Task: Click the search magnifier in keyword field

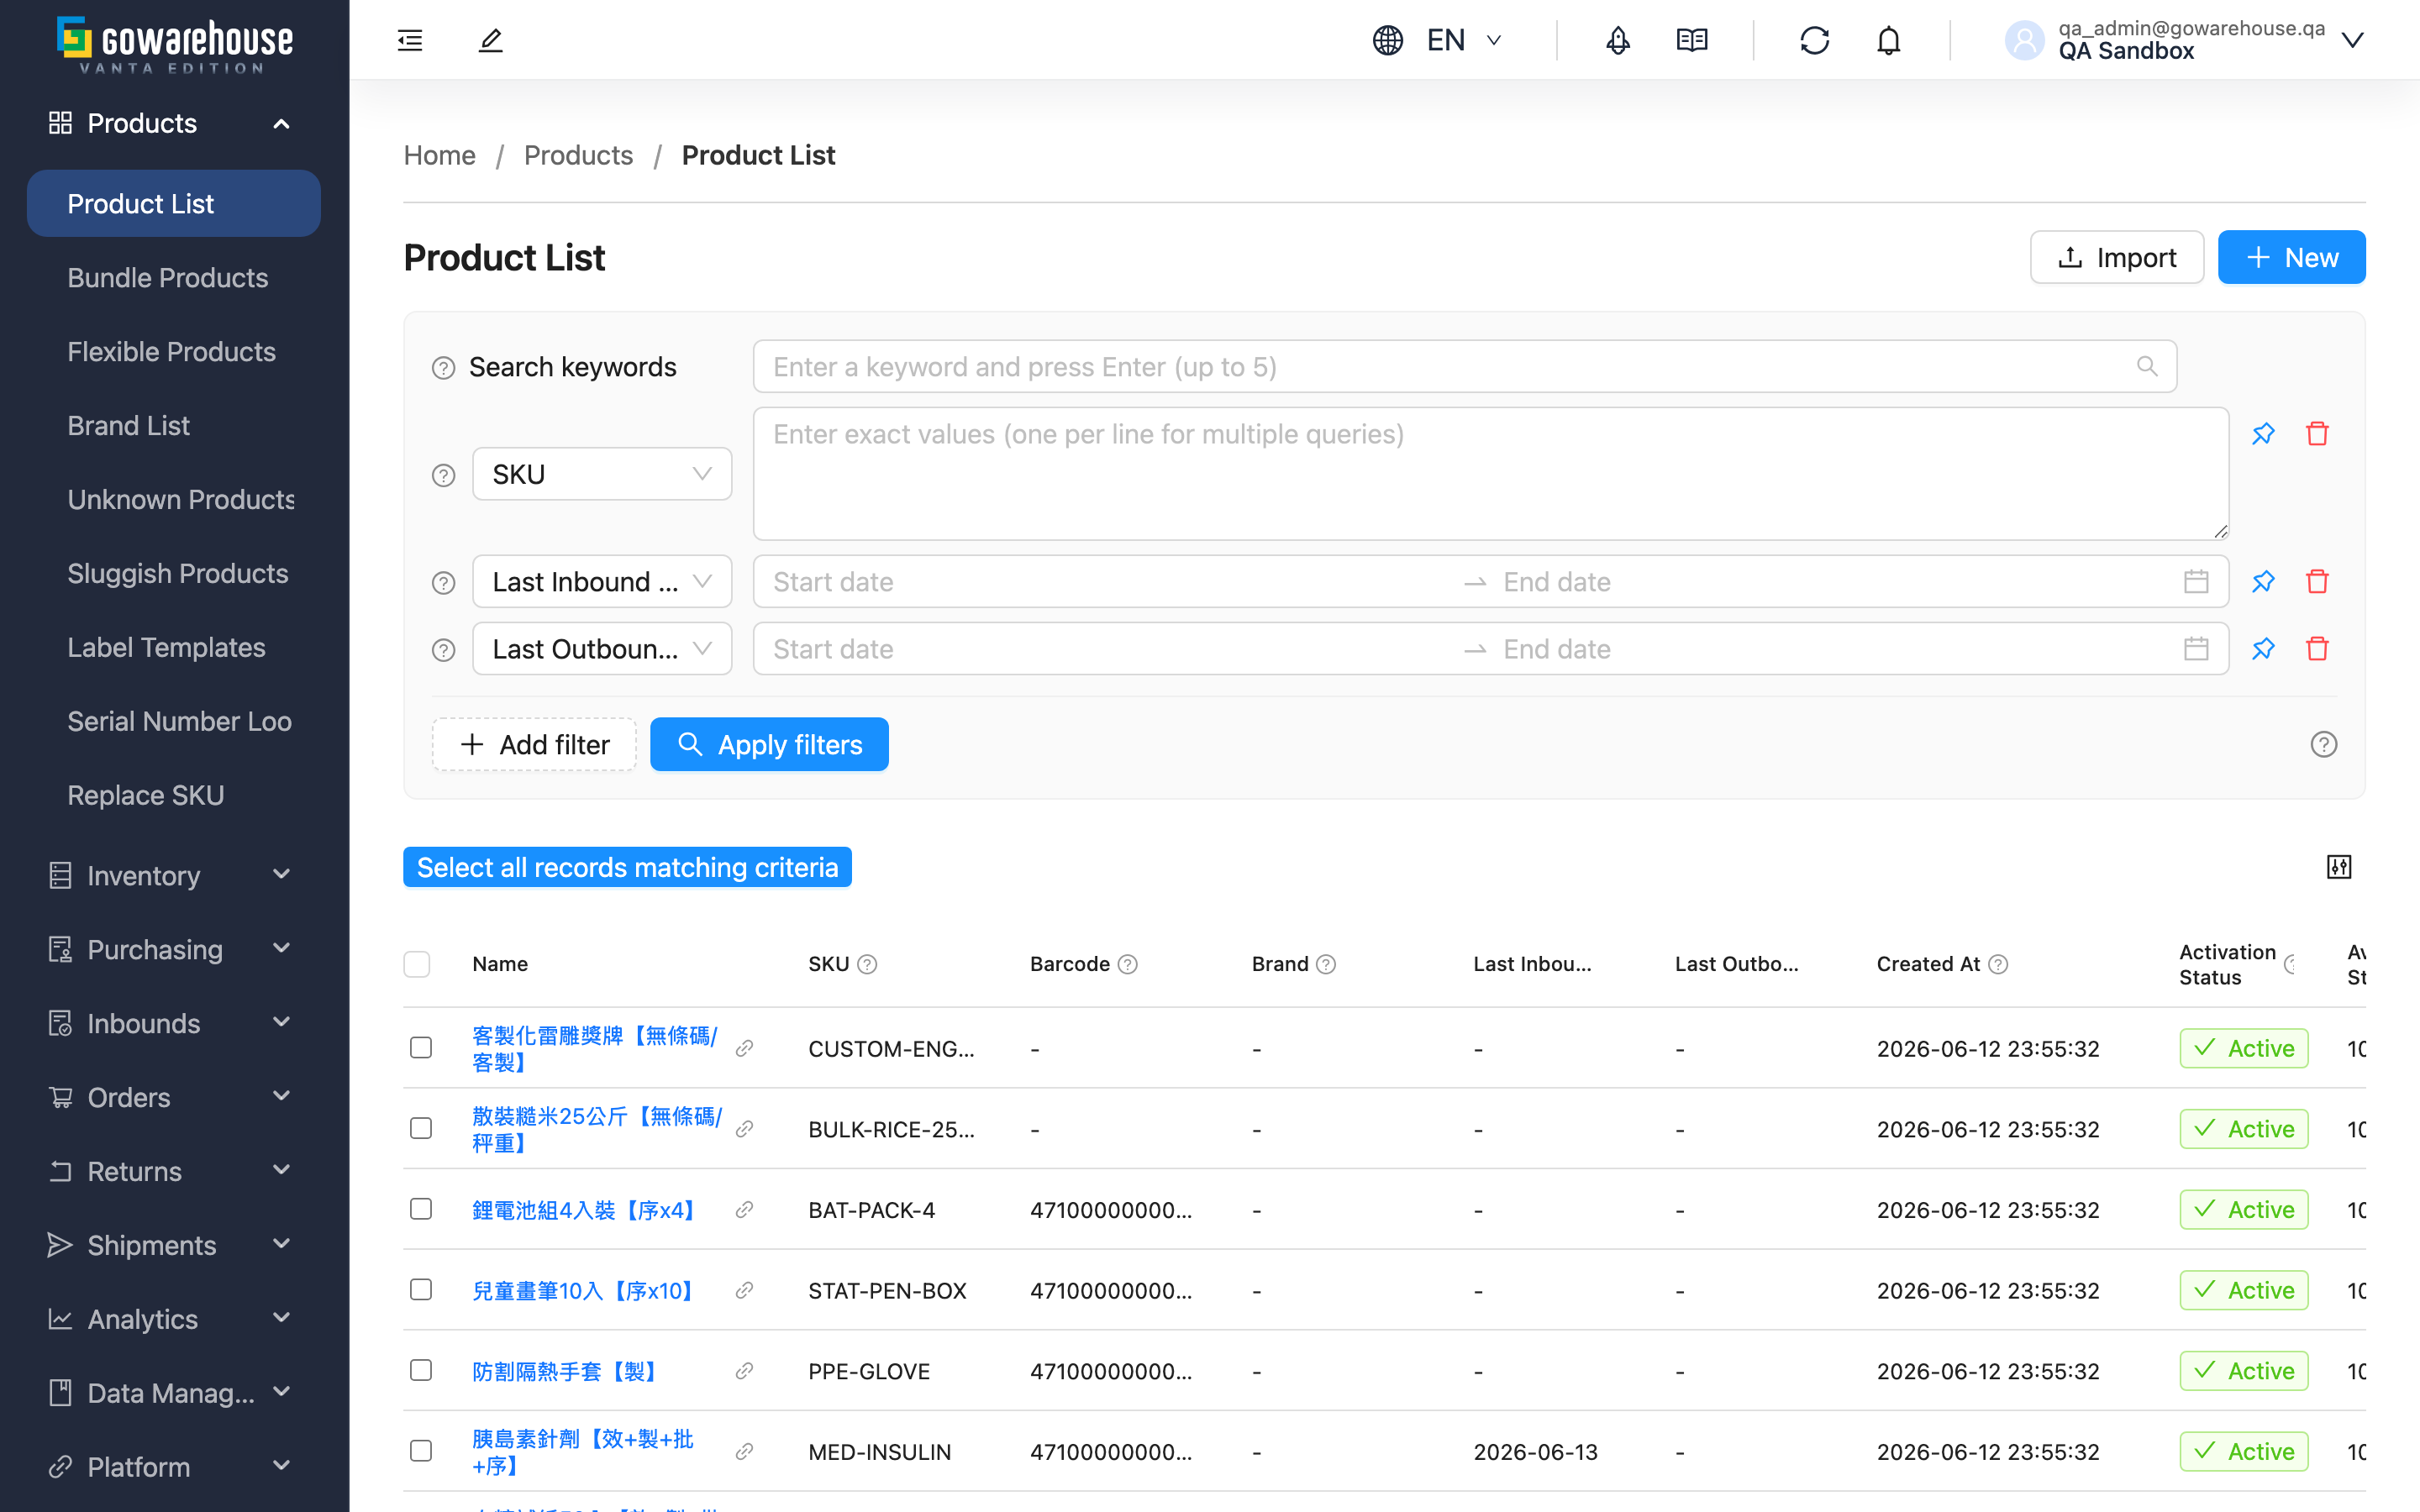Action: point(2146,366)
